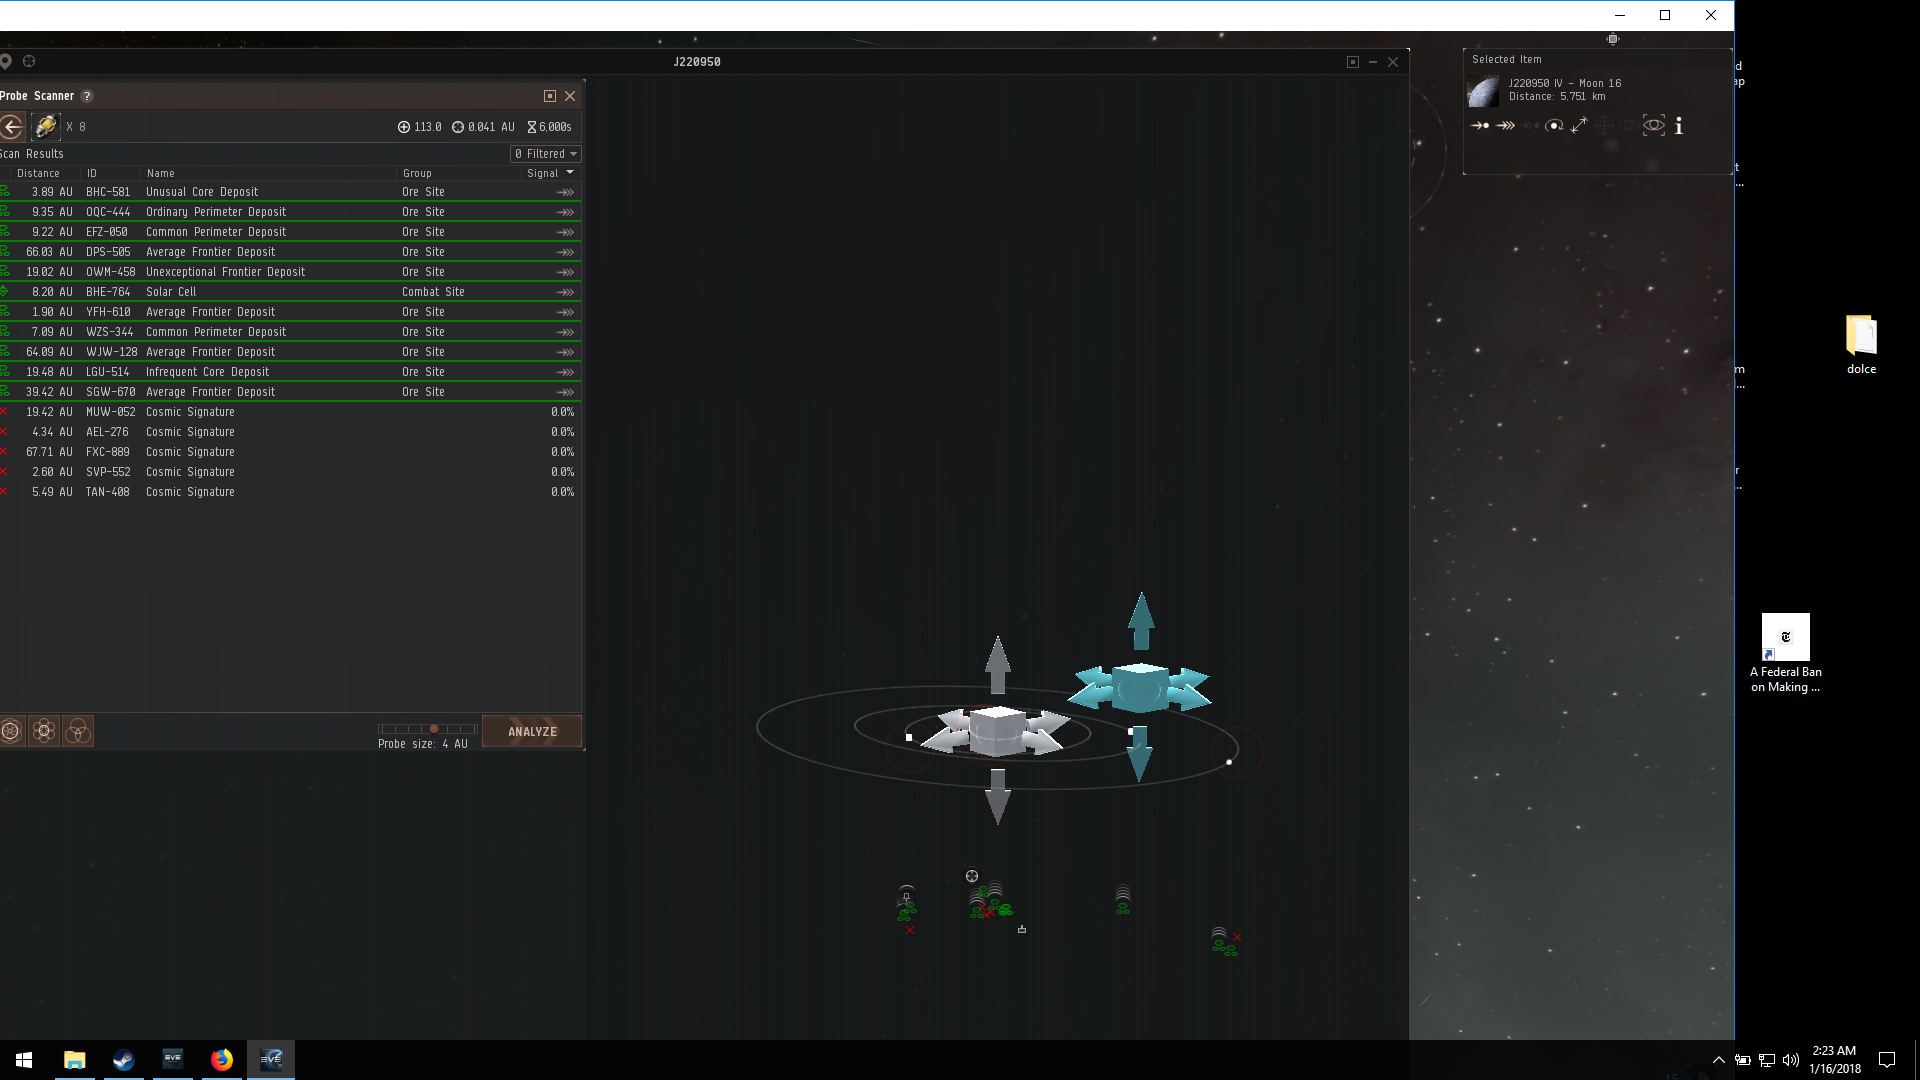1920x1080 pixels.
Task: Select the pinpoint probe formation icon
Action: pyautogui.click(x=44, y=732)
